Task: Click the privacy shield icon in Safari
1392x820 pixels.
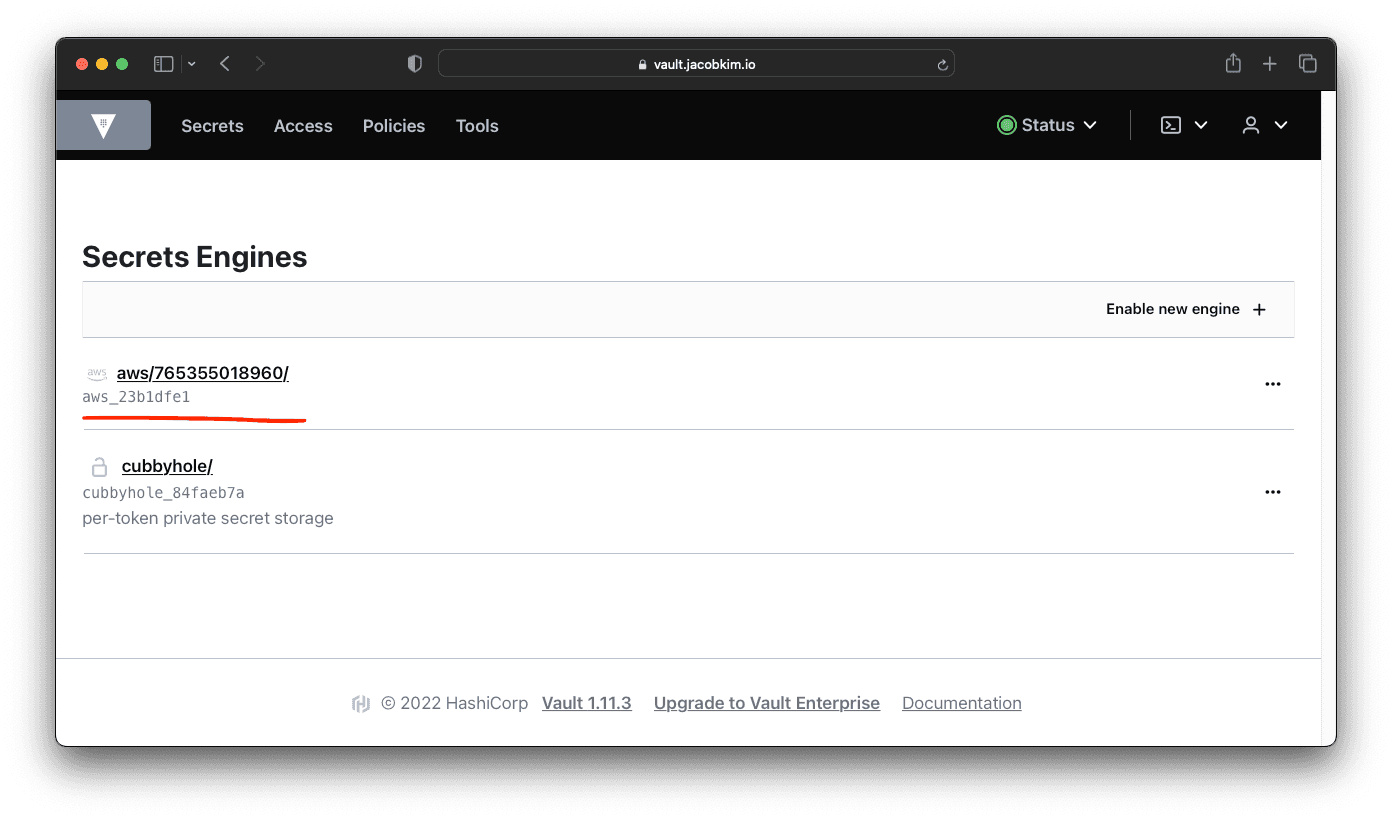Action: (414, 63)
